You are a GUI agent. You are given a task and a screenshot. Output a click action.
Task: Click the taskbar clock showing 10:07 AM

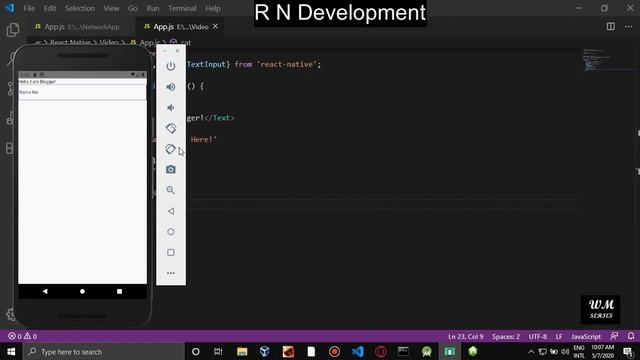(x=602, y=351)
